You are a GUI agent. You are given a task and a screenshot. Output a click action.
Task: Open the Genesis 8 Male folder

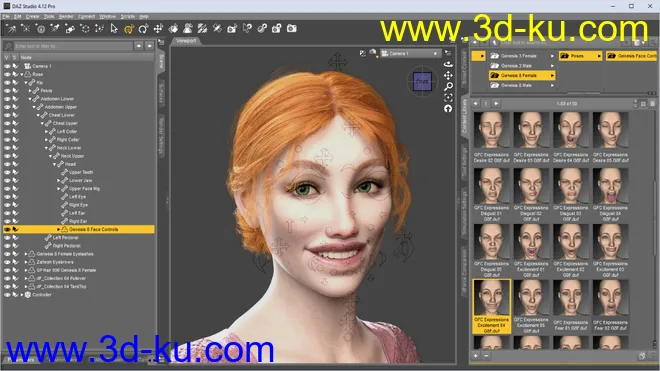(522, 85)
